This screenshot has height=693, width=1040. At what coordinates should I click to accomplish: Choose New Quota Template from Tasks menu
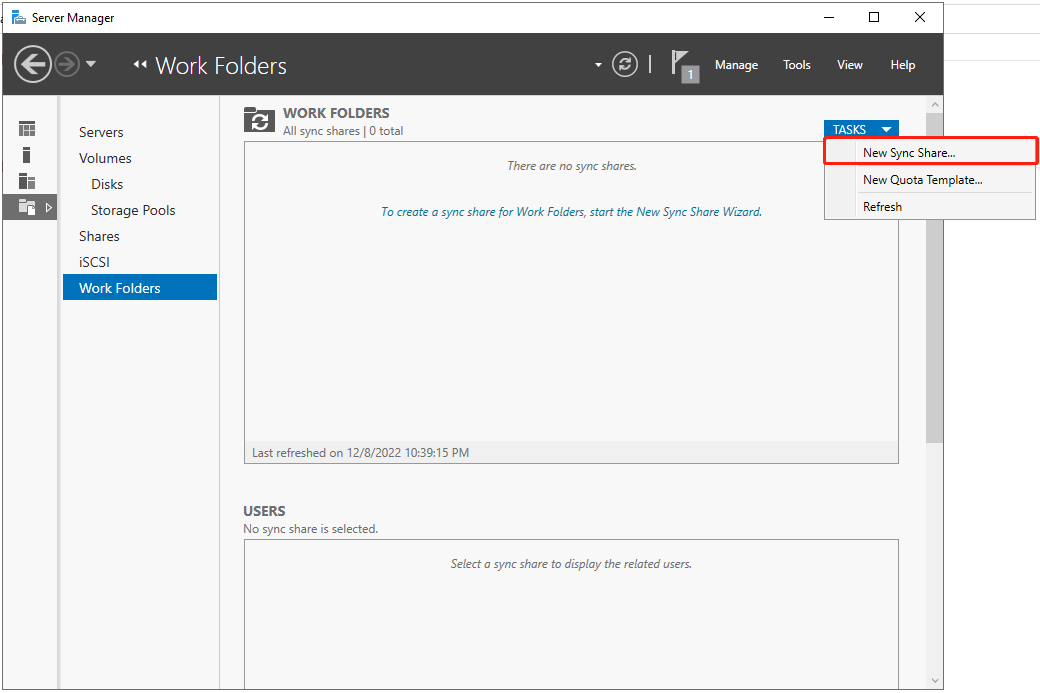pos(930,180)
